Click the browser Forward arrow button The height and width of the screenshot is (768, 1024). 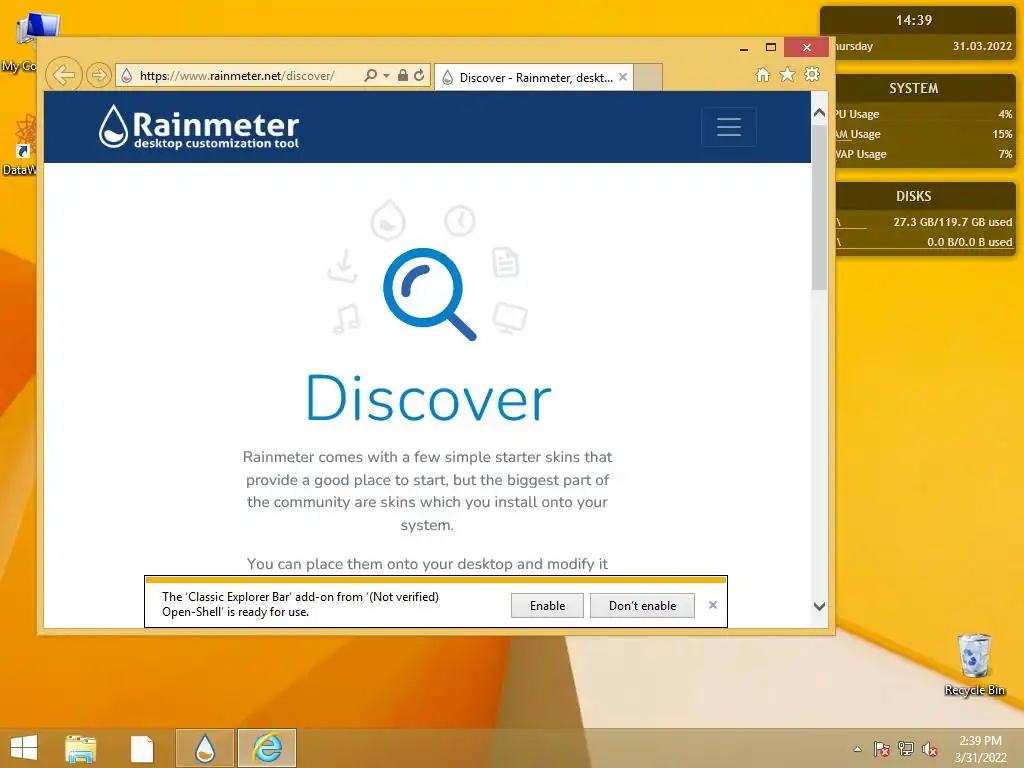[x=98, y=75]
